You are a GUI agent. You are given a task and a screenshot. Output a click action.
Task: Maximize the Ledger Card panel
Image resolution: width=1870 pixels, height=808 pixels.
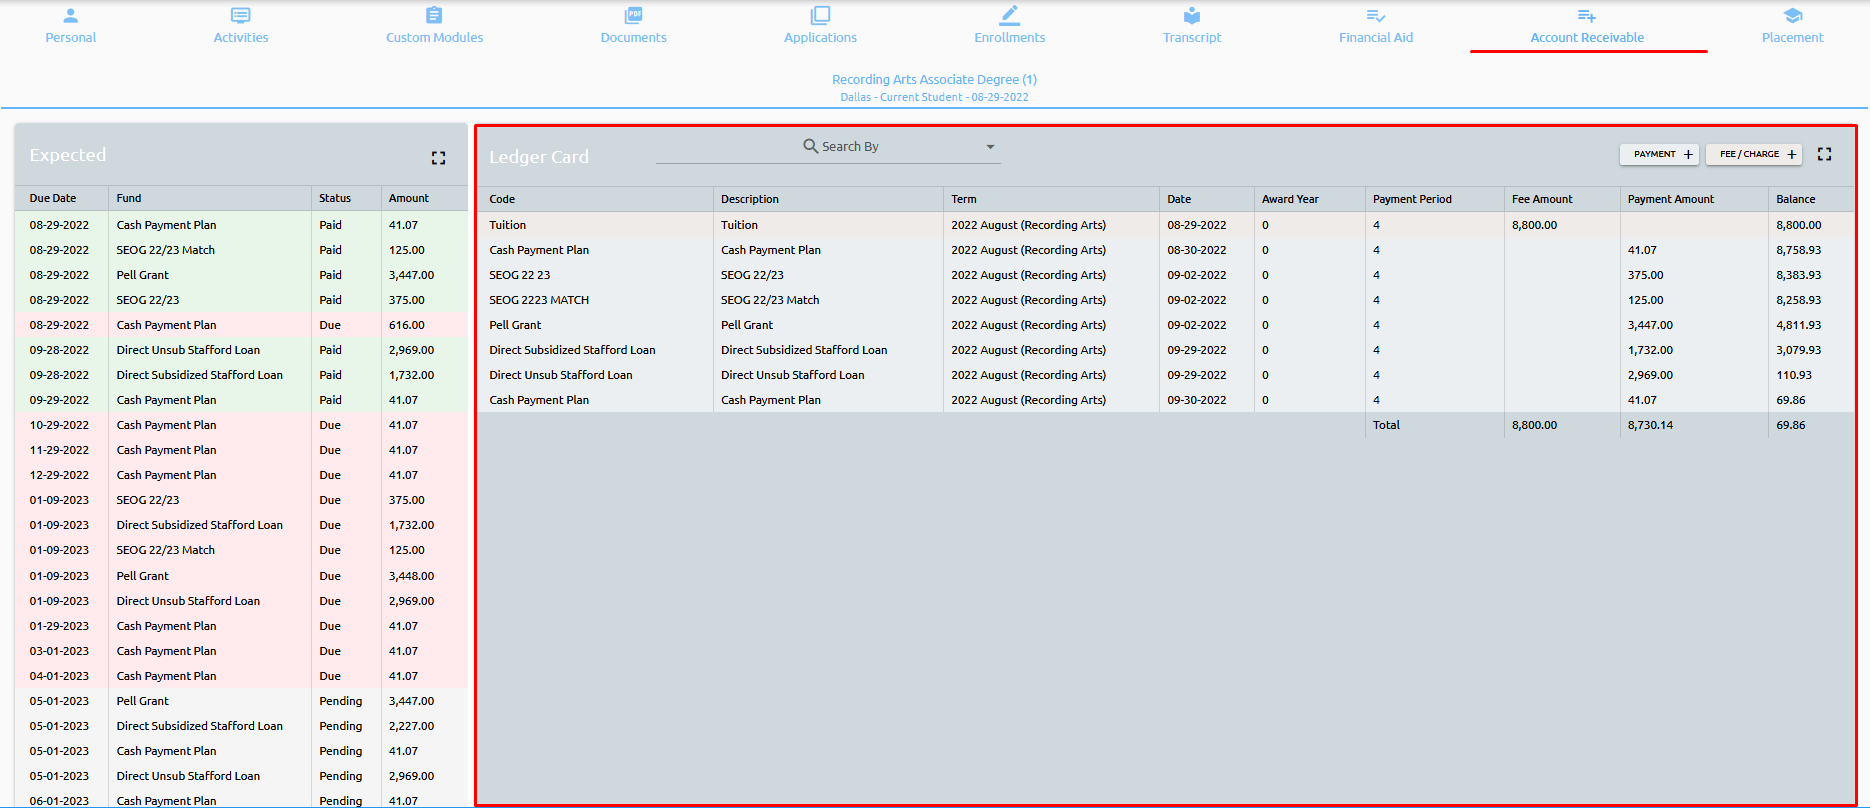tap(1824, 154)
